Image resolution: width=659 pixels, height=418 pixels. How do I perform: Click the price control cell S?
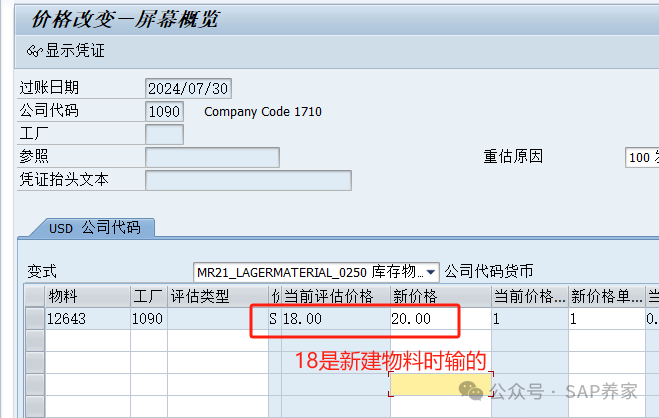click(x=274, y=319)
